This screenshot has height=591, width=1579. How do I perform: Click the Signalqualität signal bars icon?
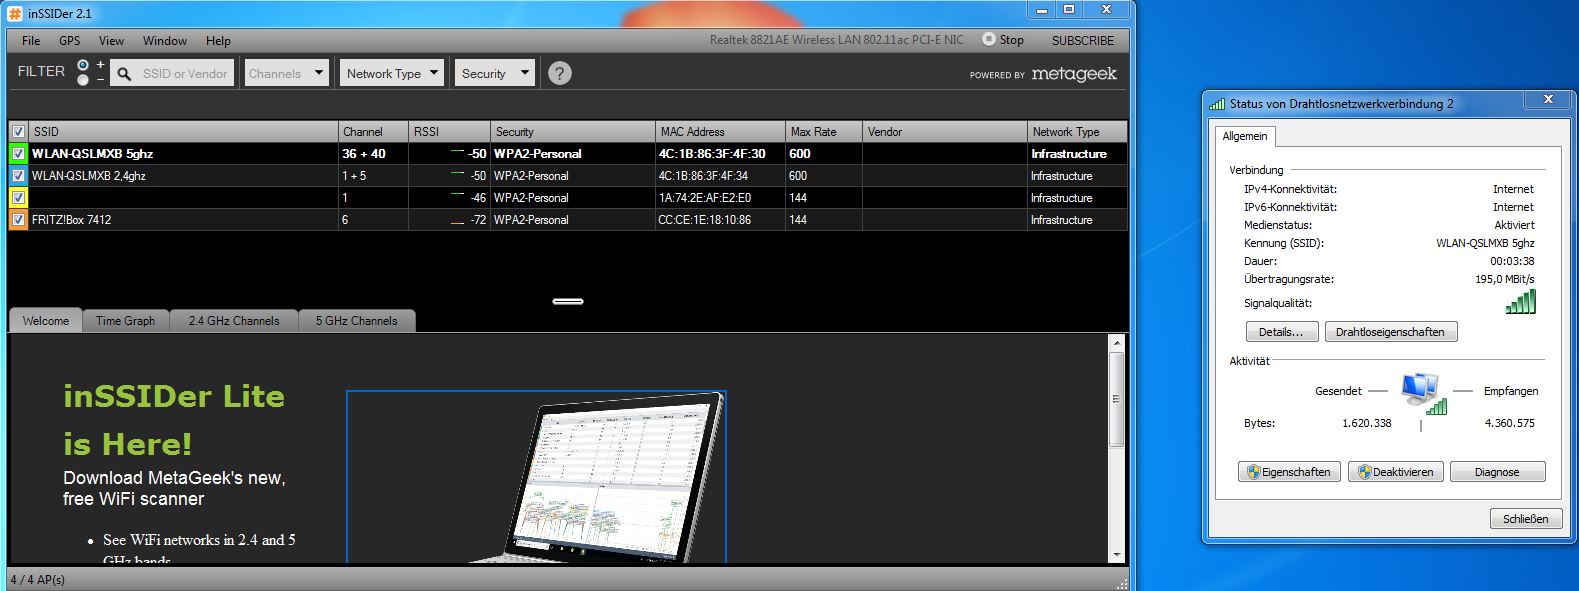pyautogui.click(x=1520, y=302)
